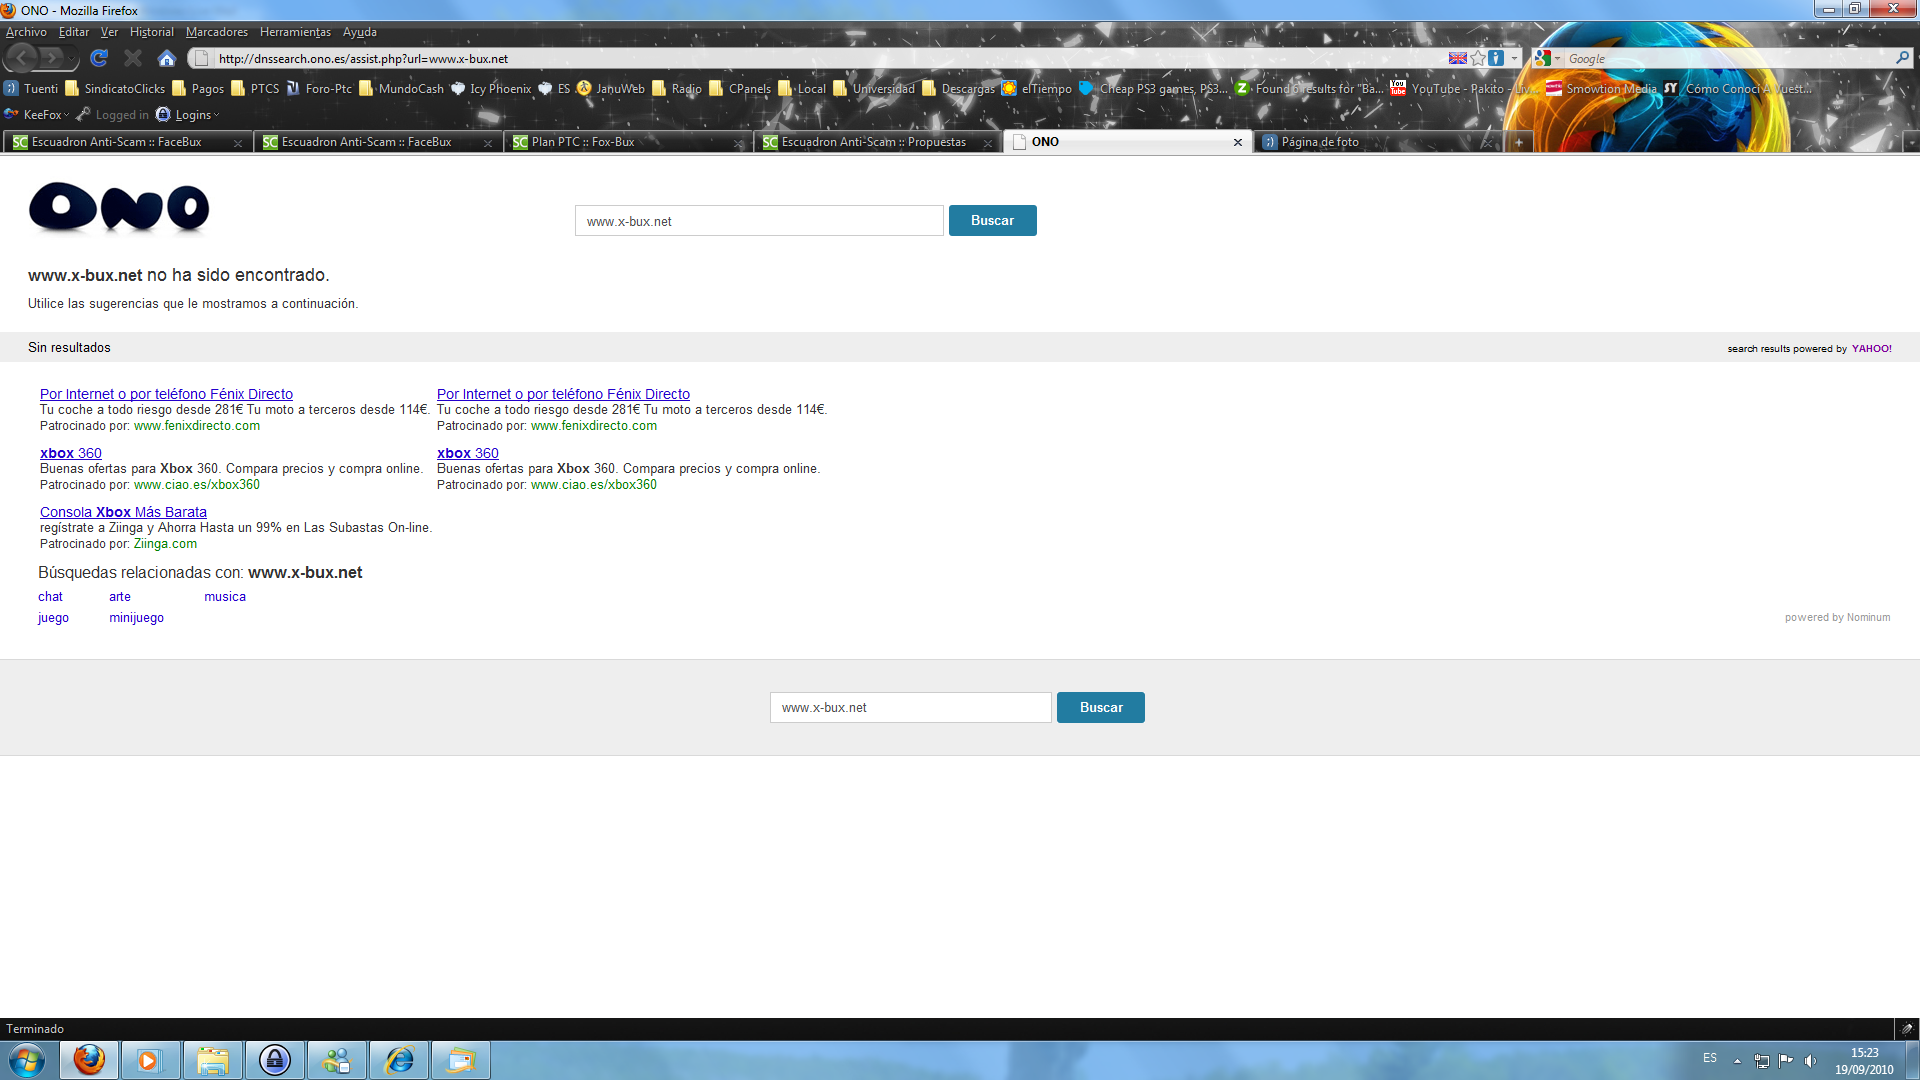Show hidden tray icons arrow
This screenshot has height=1080, width=1920.
pyautogui.click(x=1737, y=1061)
